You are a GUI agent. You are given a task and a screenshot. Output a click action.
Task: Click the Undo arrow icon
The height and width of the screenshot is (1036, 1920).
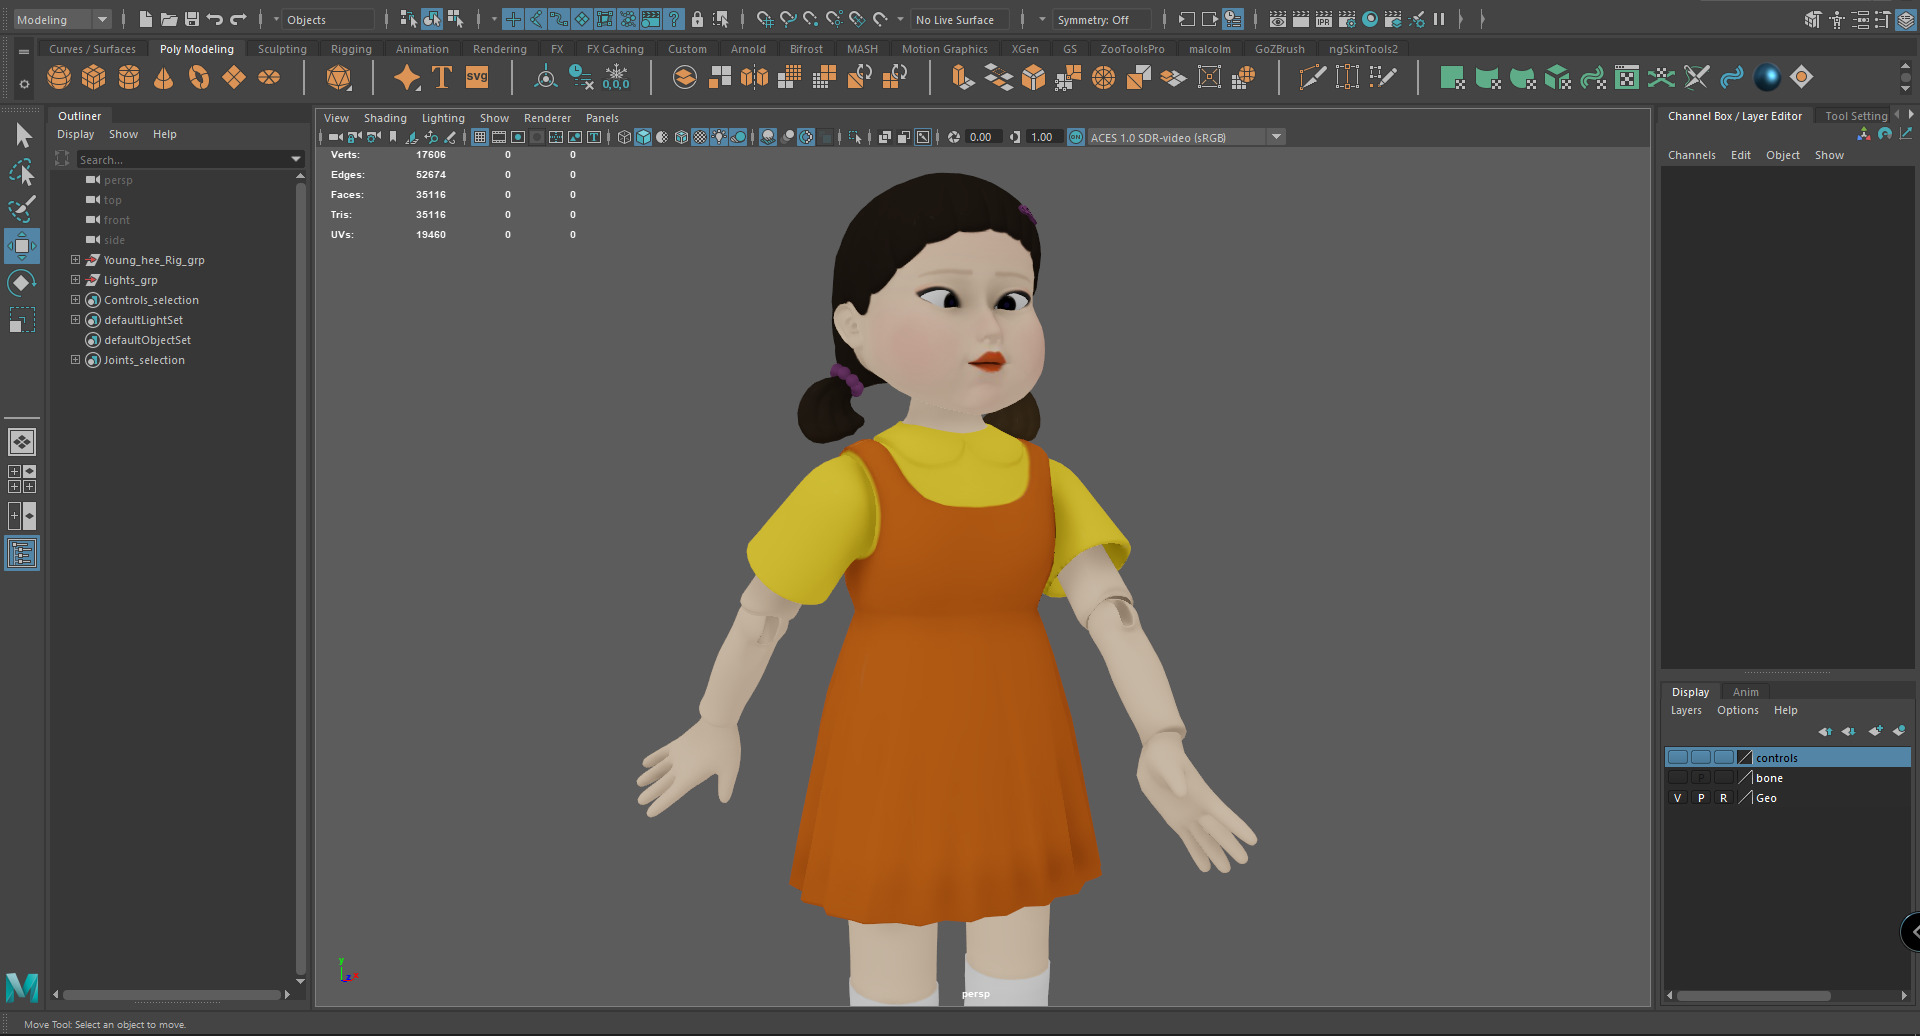click(x=215, y=19)
